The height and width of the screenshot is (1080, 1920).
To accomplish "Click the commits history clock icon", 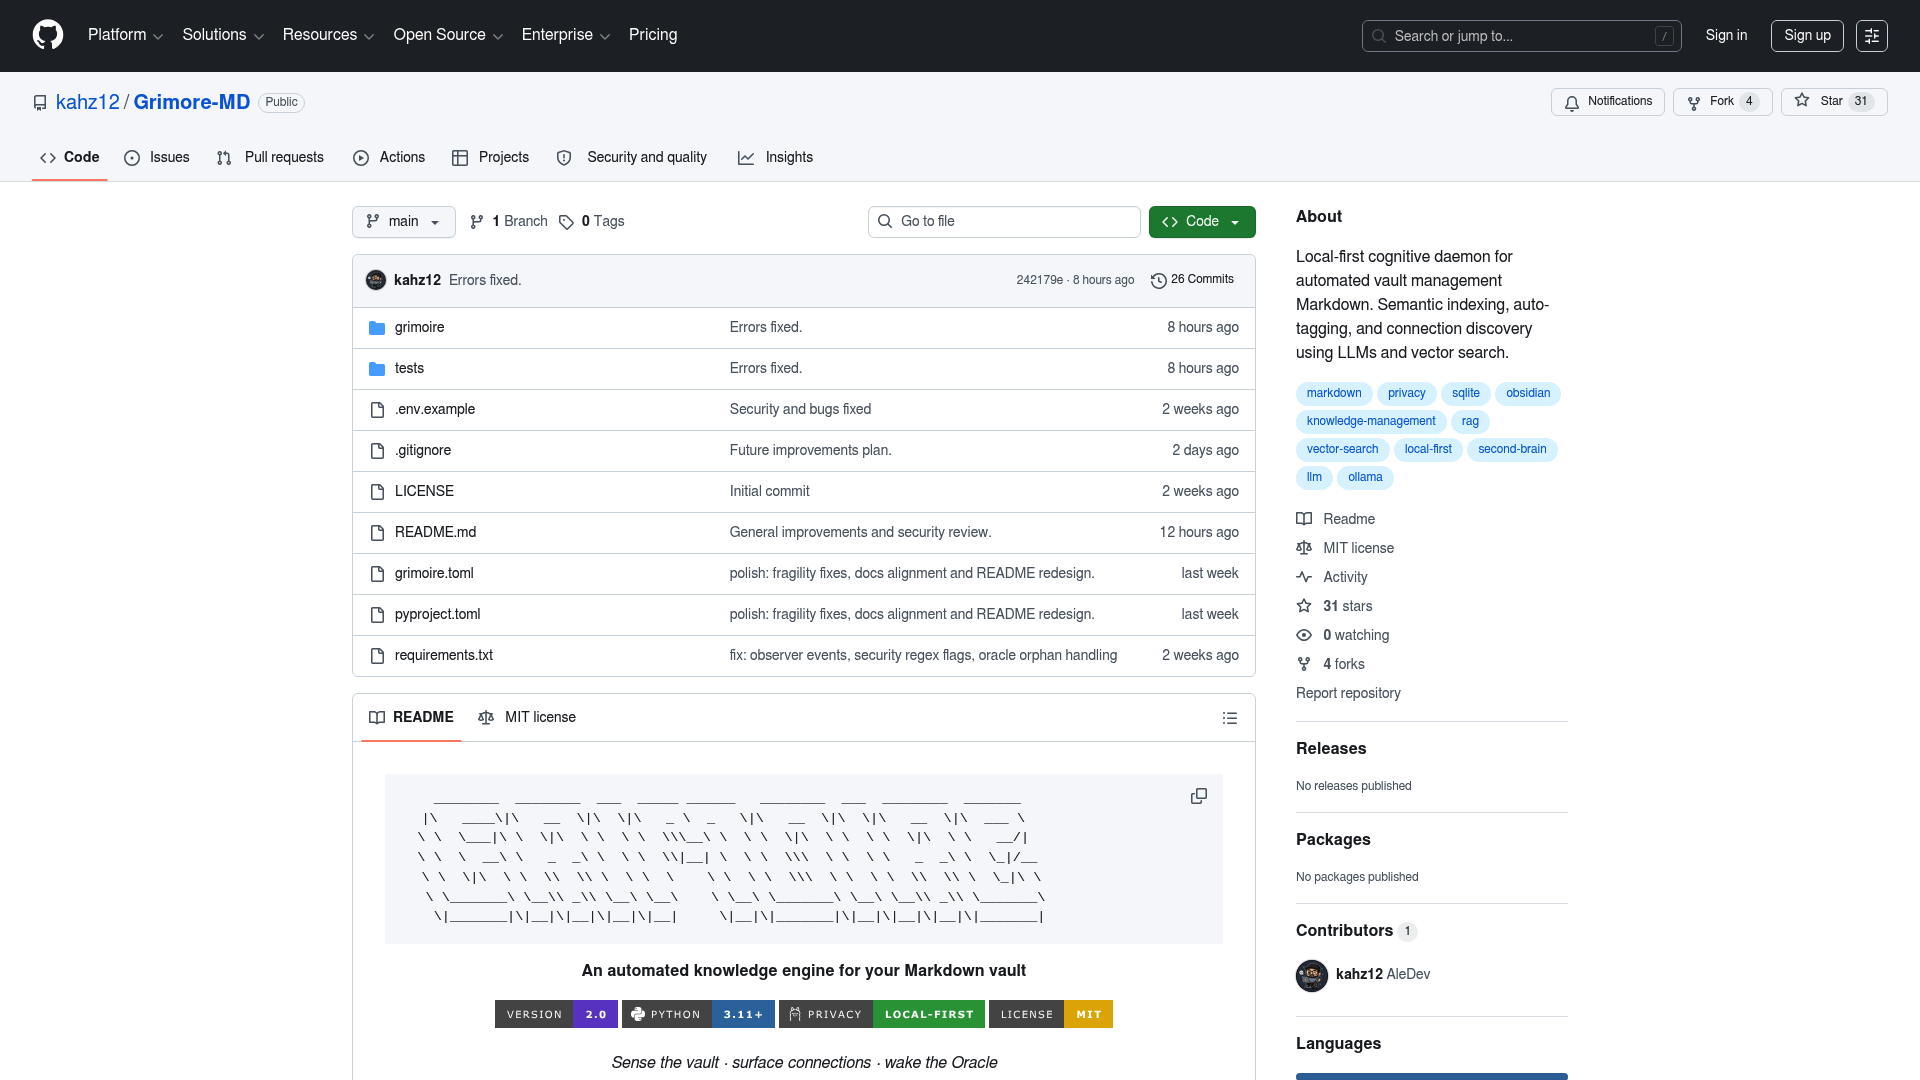I will click(1159, 281).
